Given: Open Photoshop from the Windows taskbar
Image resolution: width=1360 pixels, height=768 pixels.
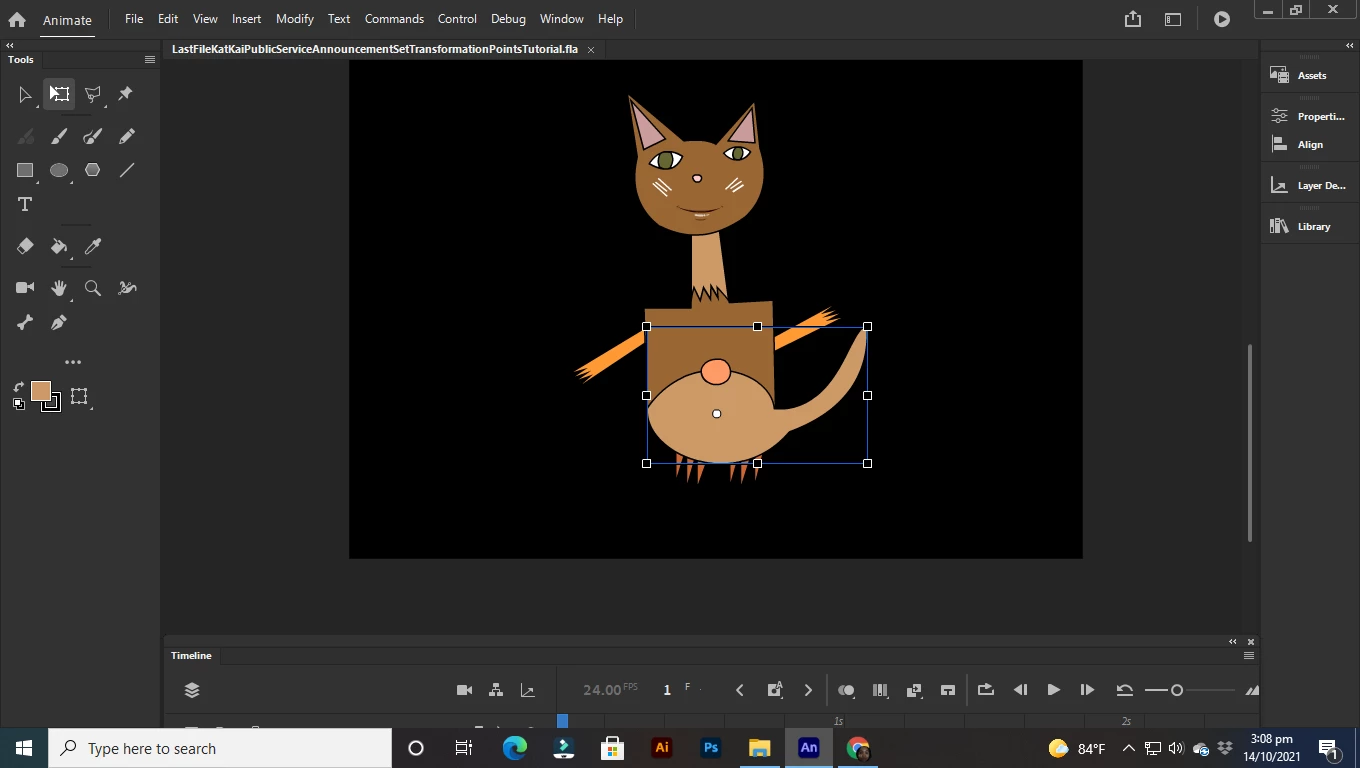Looking at the screenshot, I should [711, 748].
